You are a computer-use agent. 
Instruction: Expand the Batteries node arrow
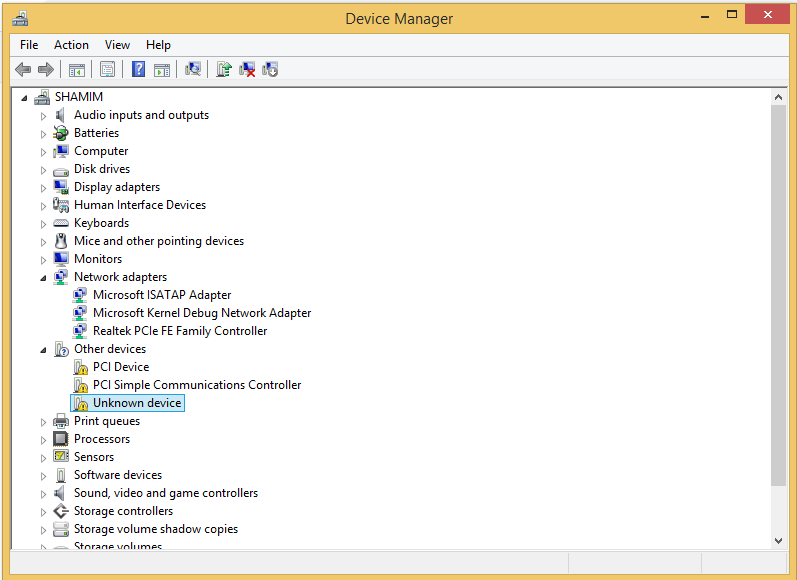click(x=43, y=134)
